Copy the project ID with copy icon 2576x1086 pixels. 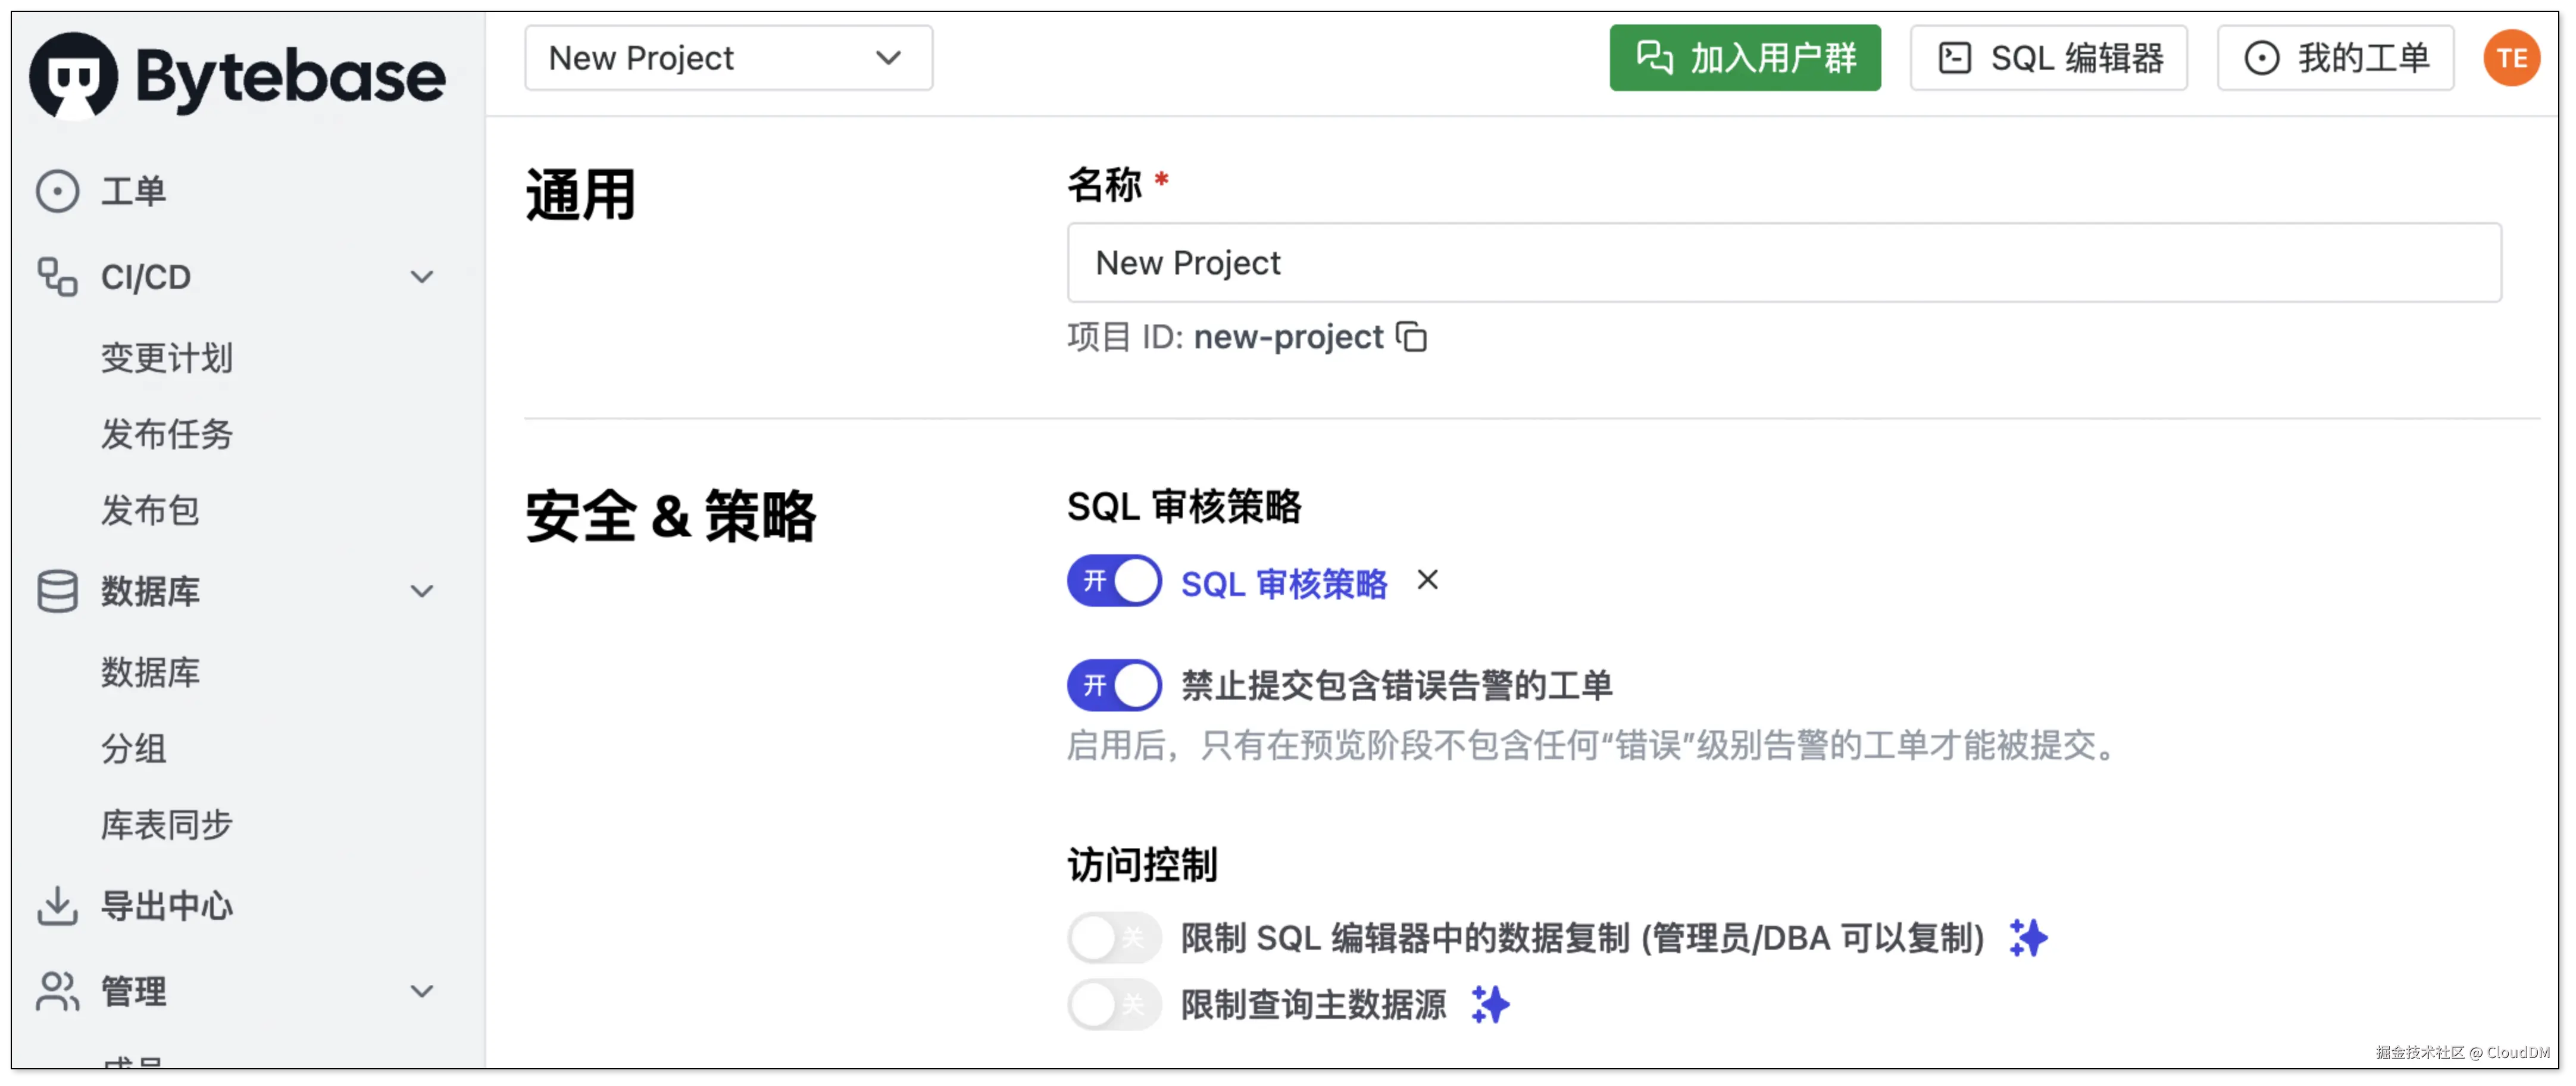pyautogui.click(x=1411, y=337)
